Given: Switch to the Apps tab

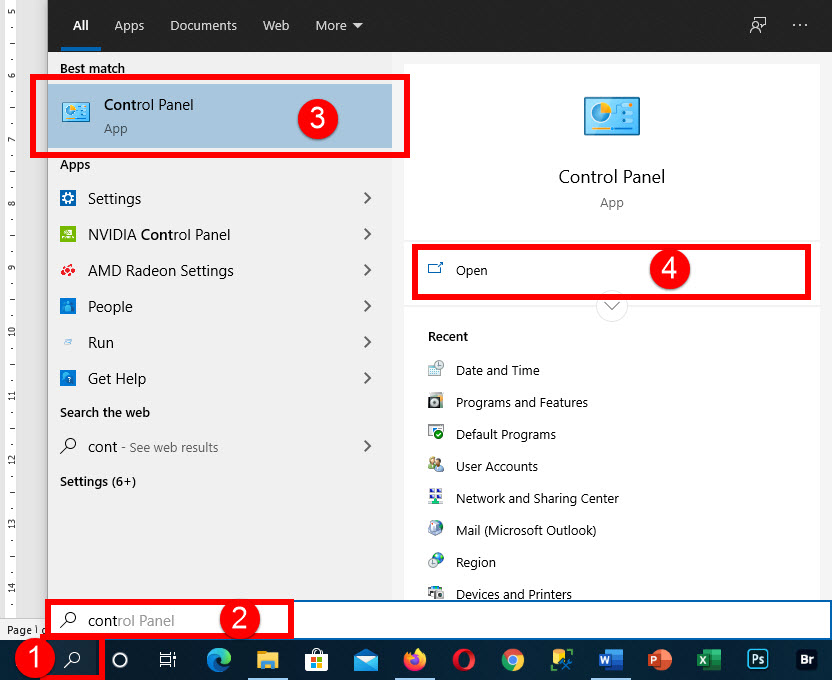Looking at the screenshot, I should (129, 25).
